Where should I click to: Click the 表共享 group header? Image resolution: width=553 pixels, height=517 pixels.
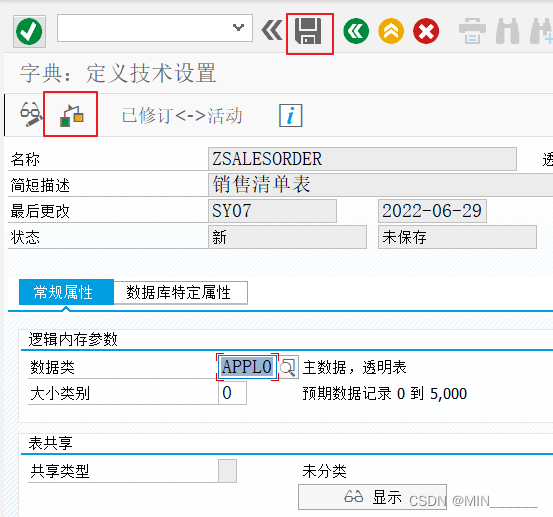(x=50, y=443)
